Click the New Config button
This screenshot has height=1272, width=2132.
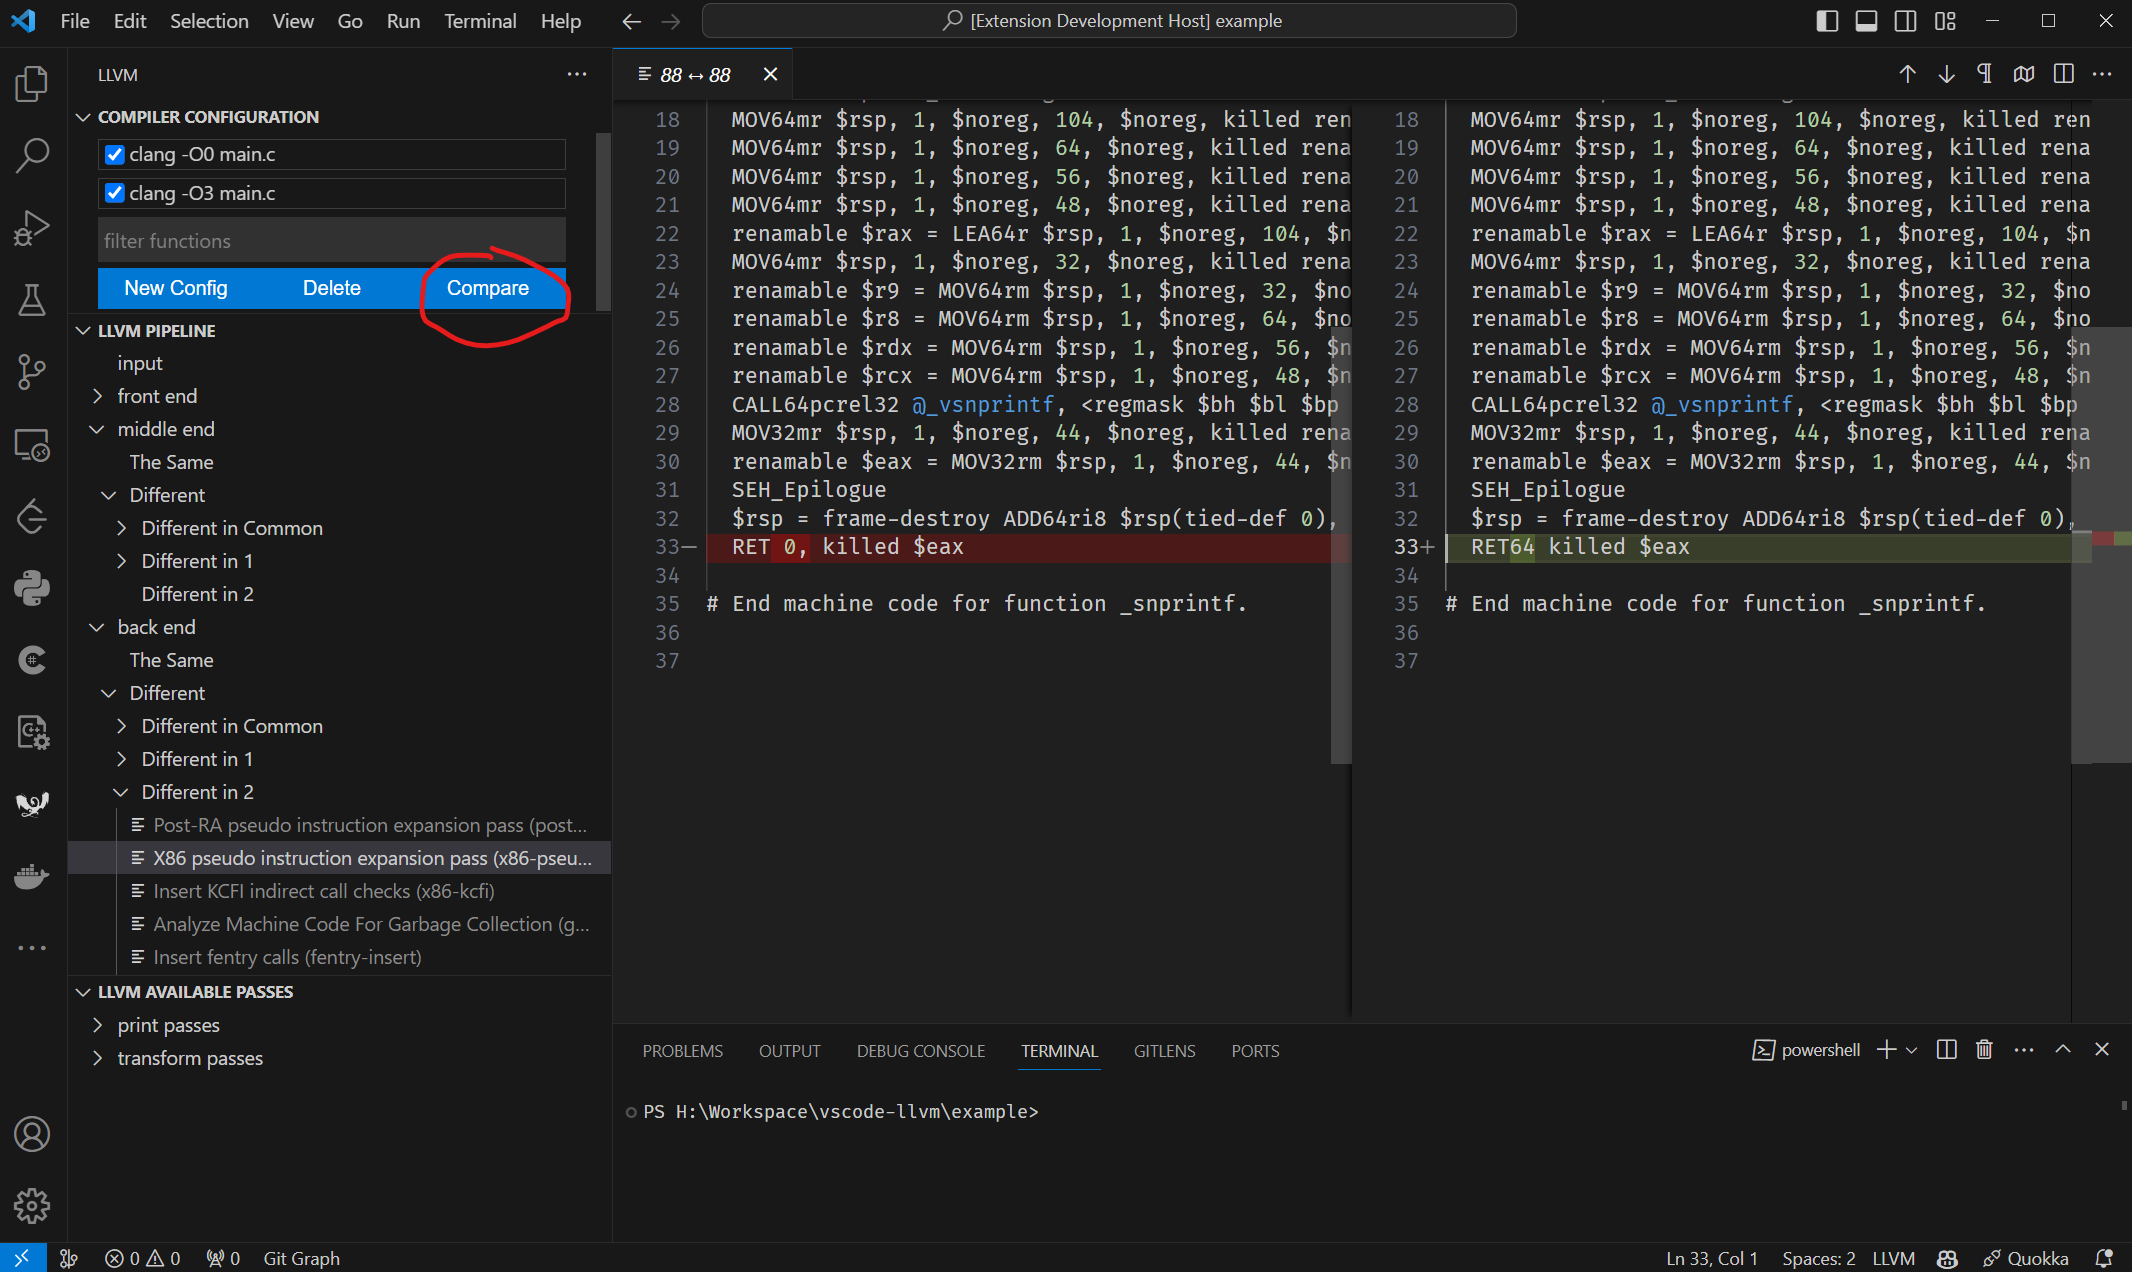click(x=176, y=288)
